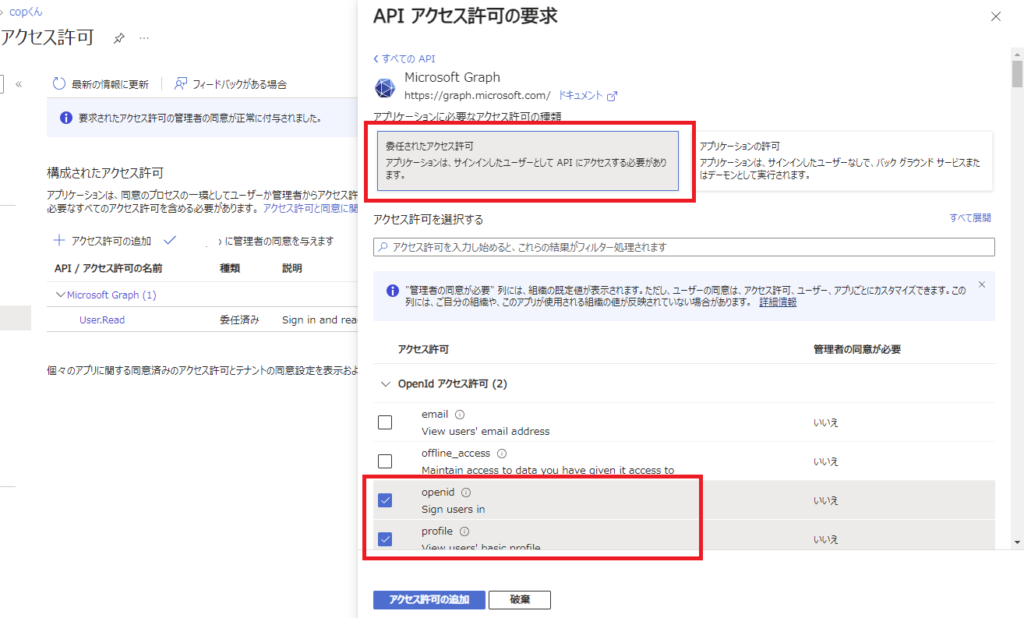
Task: Click the 委任済み cell for User.Read
Action: click(x=239, y=320)
